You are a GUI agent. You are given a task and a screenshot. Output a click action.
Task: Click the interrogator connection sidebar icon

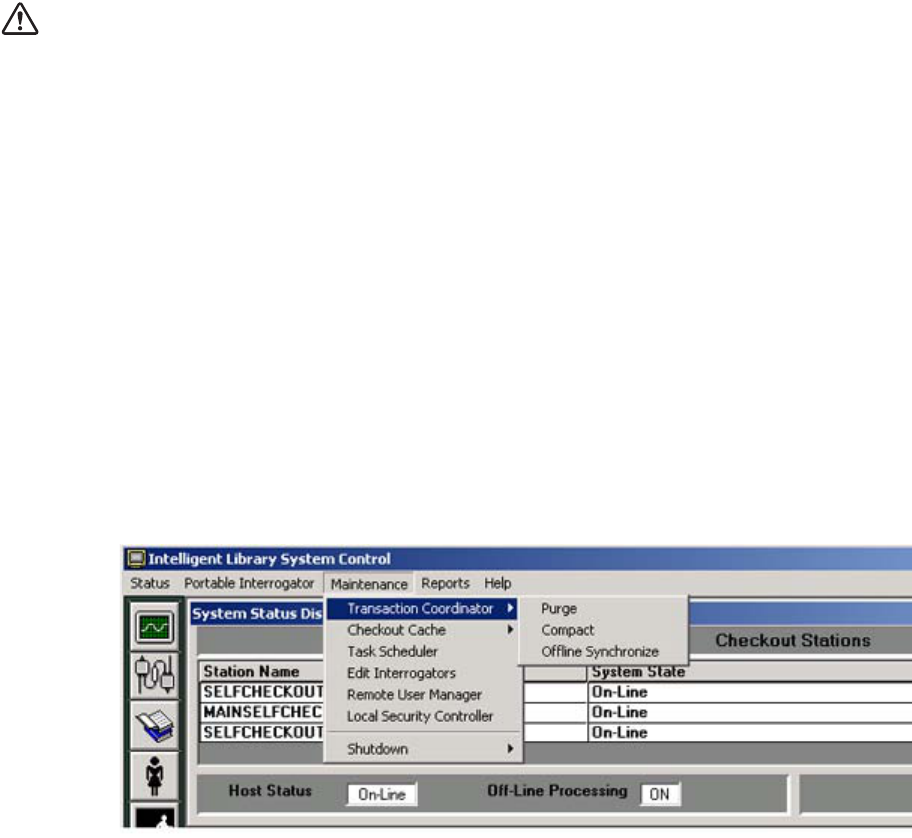click(154, 675)
